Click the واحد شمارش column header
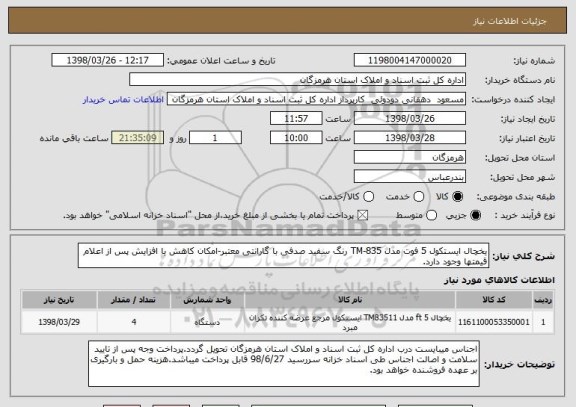The width and height of the screenshot is (576, 407). [x=207, y=300]
